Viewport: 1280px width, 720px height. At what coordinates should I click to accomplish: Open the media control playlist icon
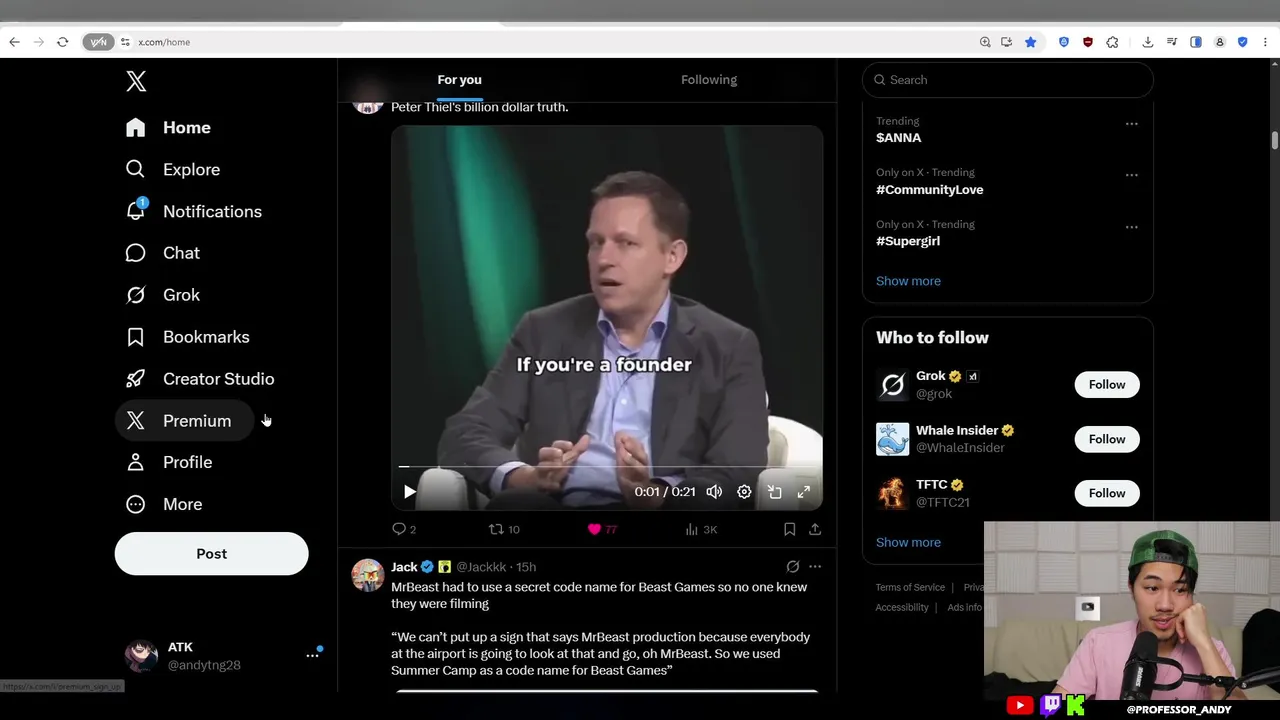(x=1170, y=42)
